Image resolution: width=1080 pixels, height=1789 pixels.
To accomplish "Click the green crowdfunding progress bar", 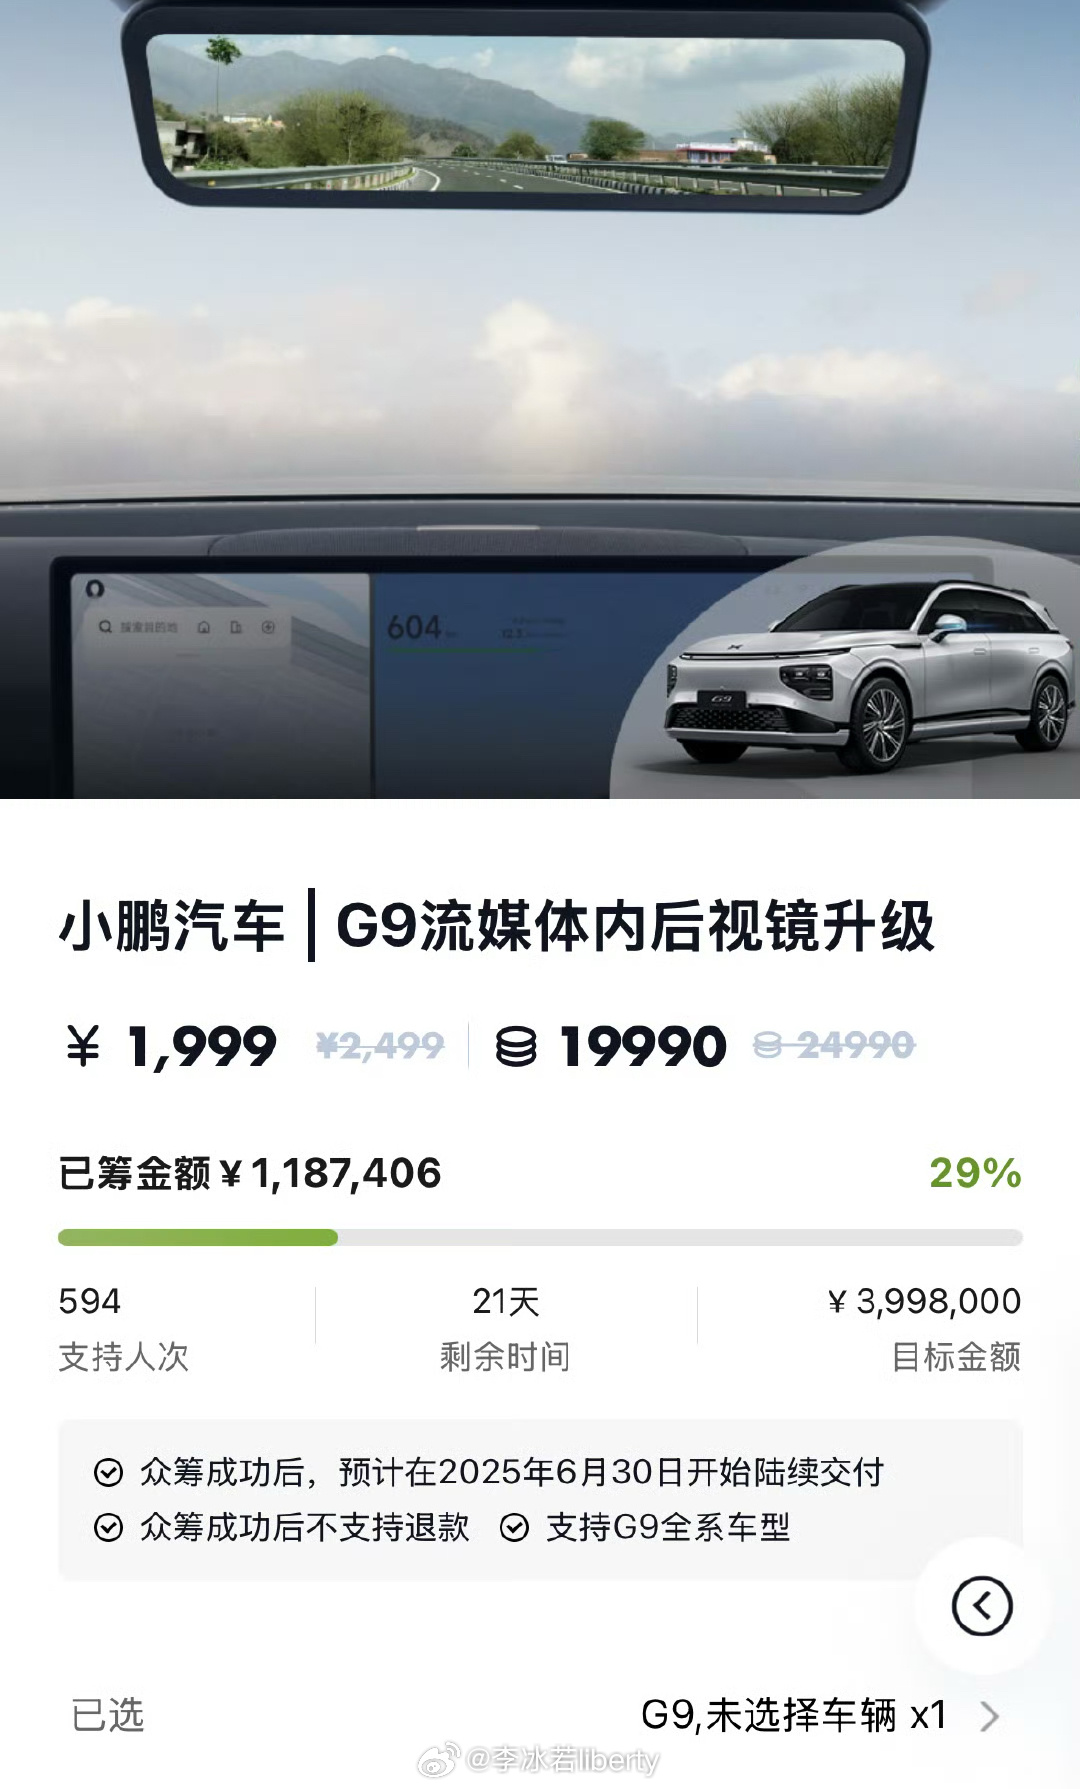I will pos(540,1238).
